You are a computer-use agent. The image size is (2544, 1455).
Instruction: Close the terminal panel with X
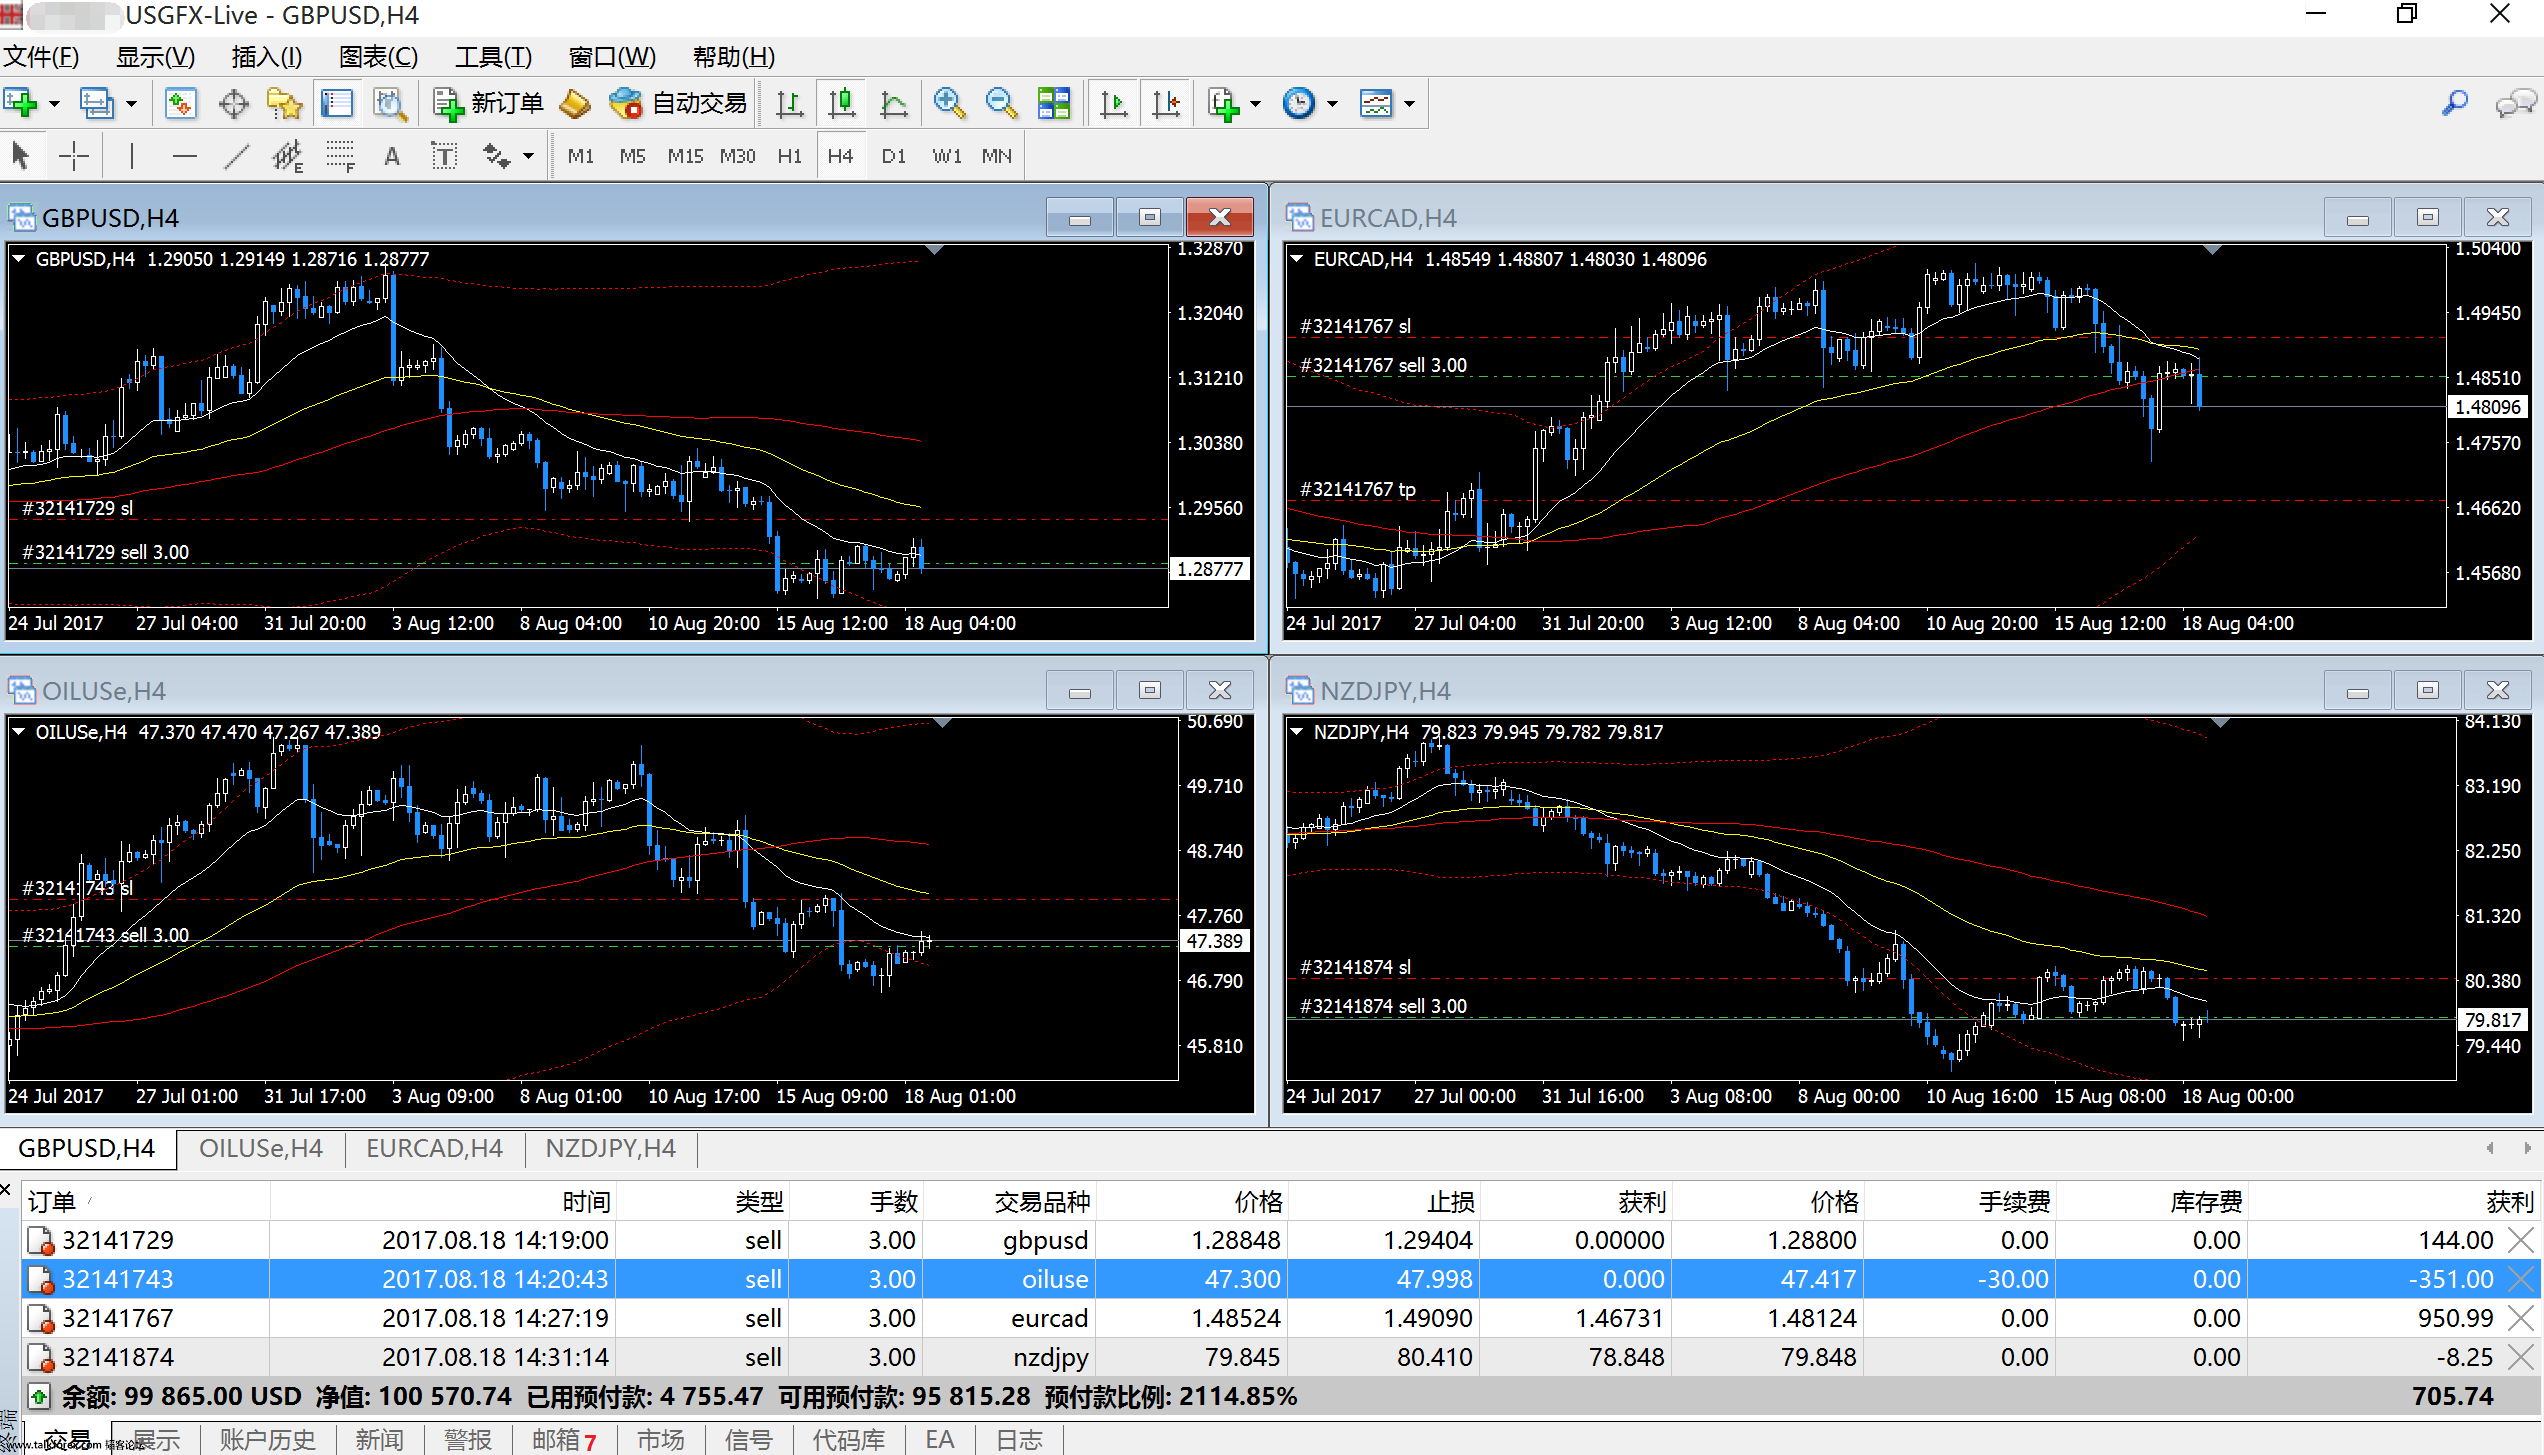(x=5, y=1189)
